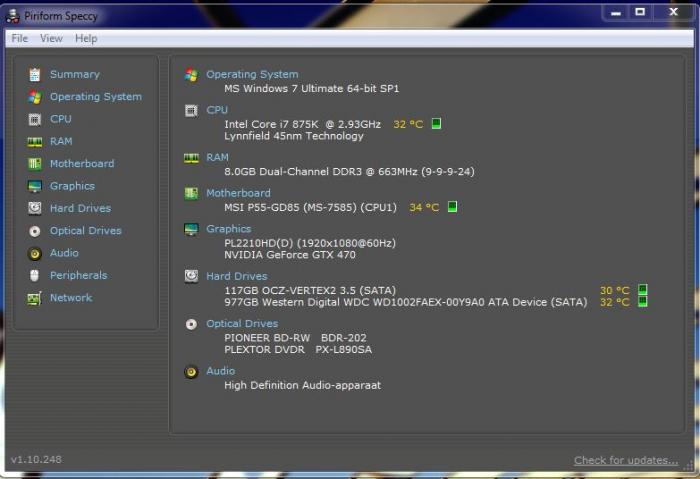Open the Hard Drives heading link in summary
The image size is (700, 479).
237,276
